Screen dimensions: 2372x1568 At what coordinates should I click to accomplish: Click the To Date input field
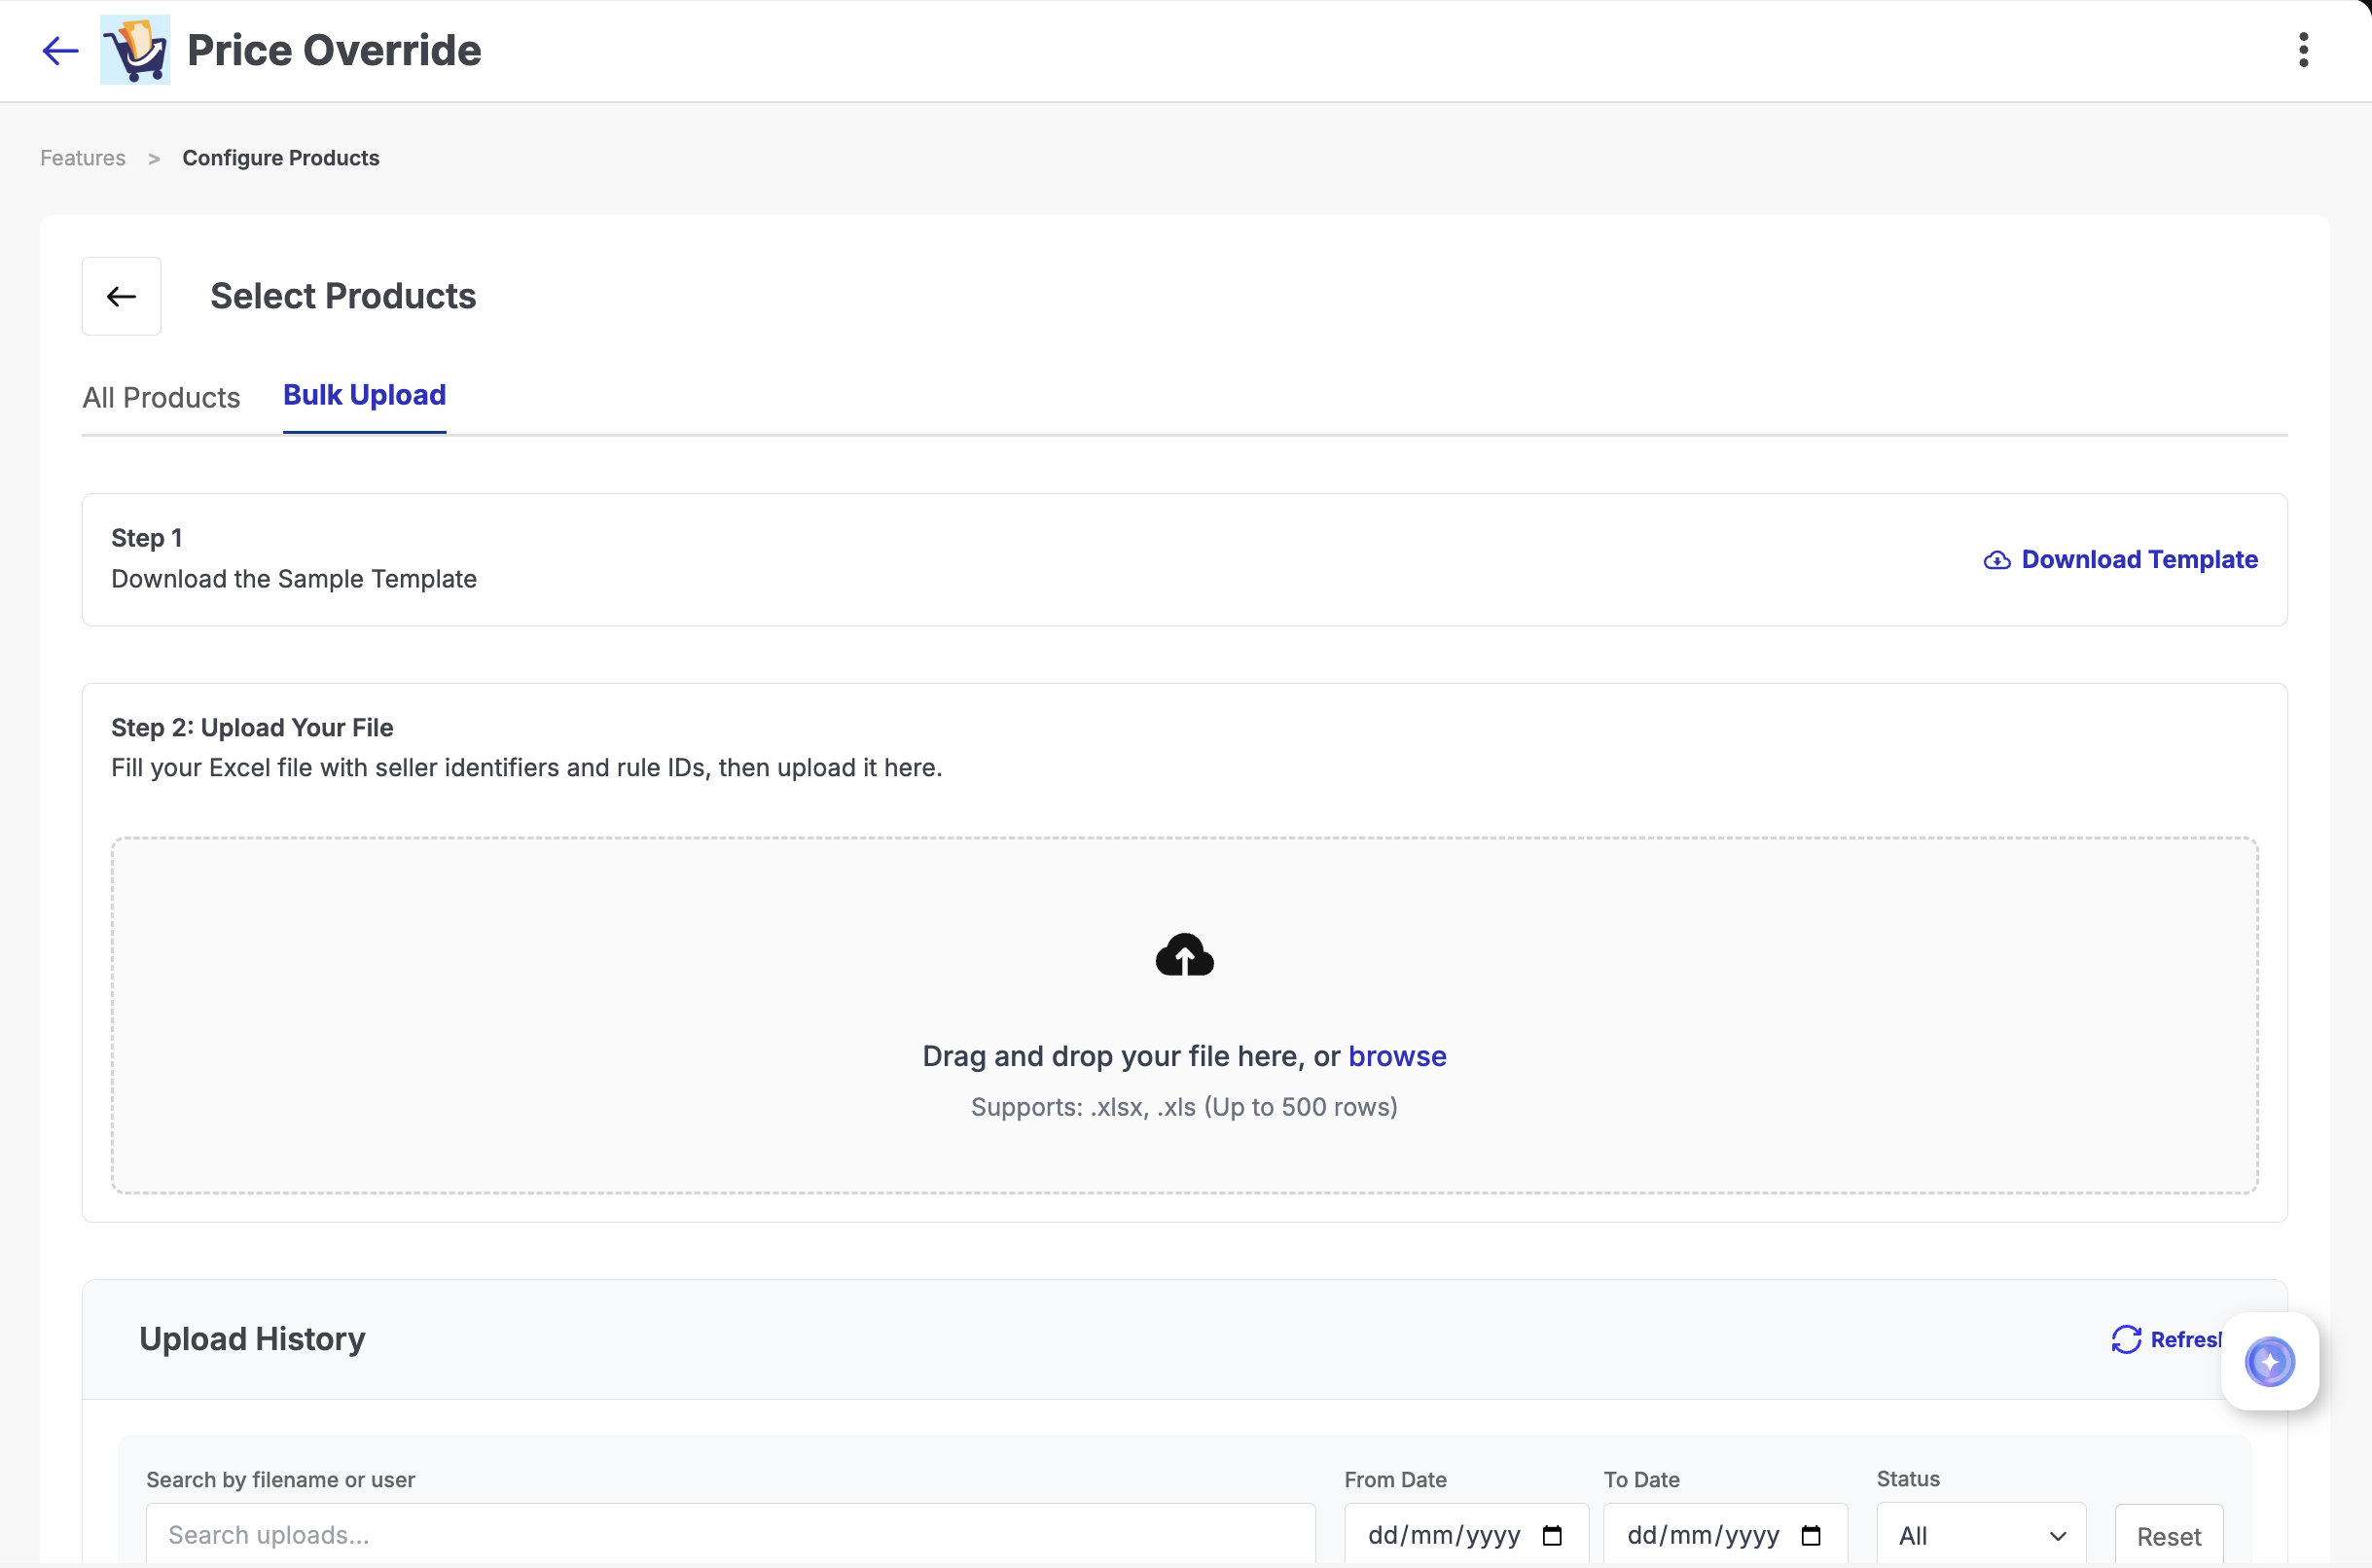(1725, 1535)
